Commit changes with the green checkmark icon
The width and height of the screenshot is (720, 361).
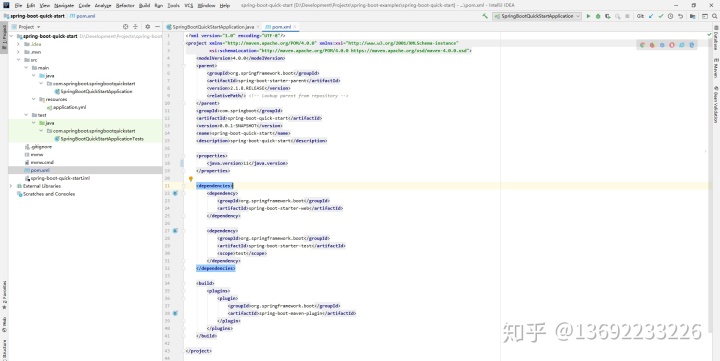pos(661,16)
